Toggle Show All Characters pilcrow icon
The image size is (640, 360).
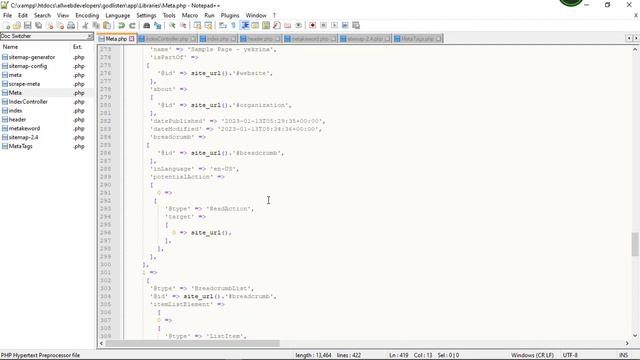click(x=233, y=25)
